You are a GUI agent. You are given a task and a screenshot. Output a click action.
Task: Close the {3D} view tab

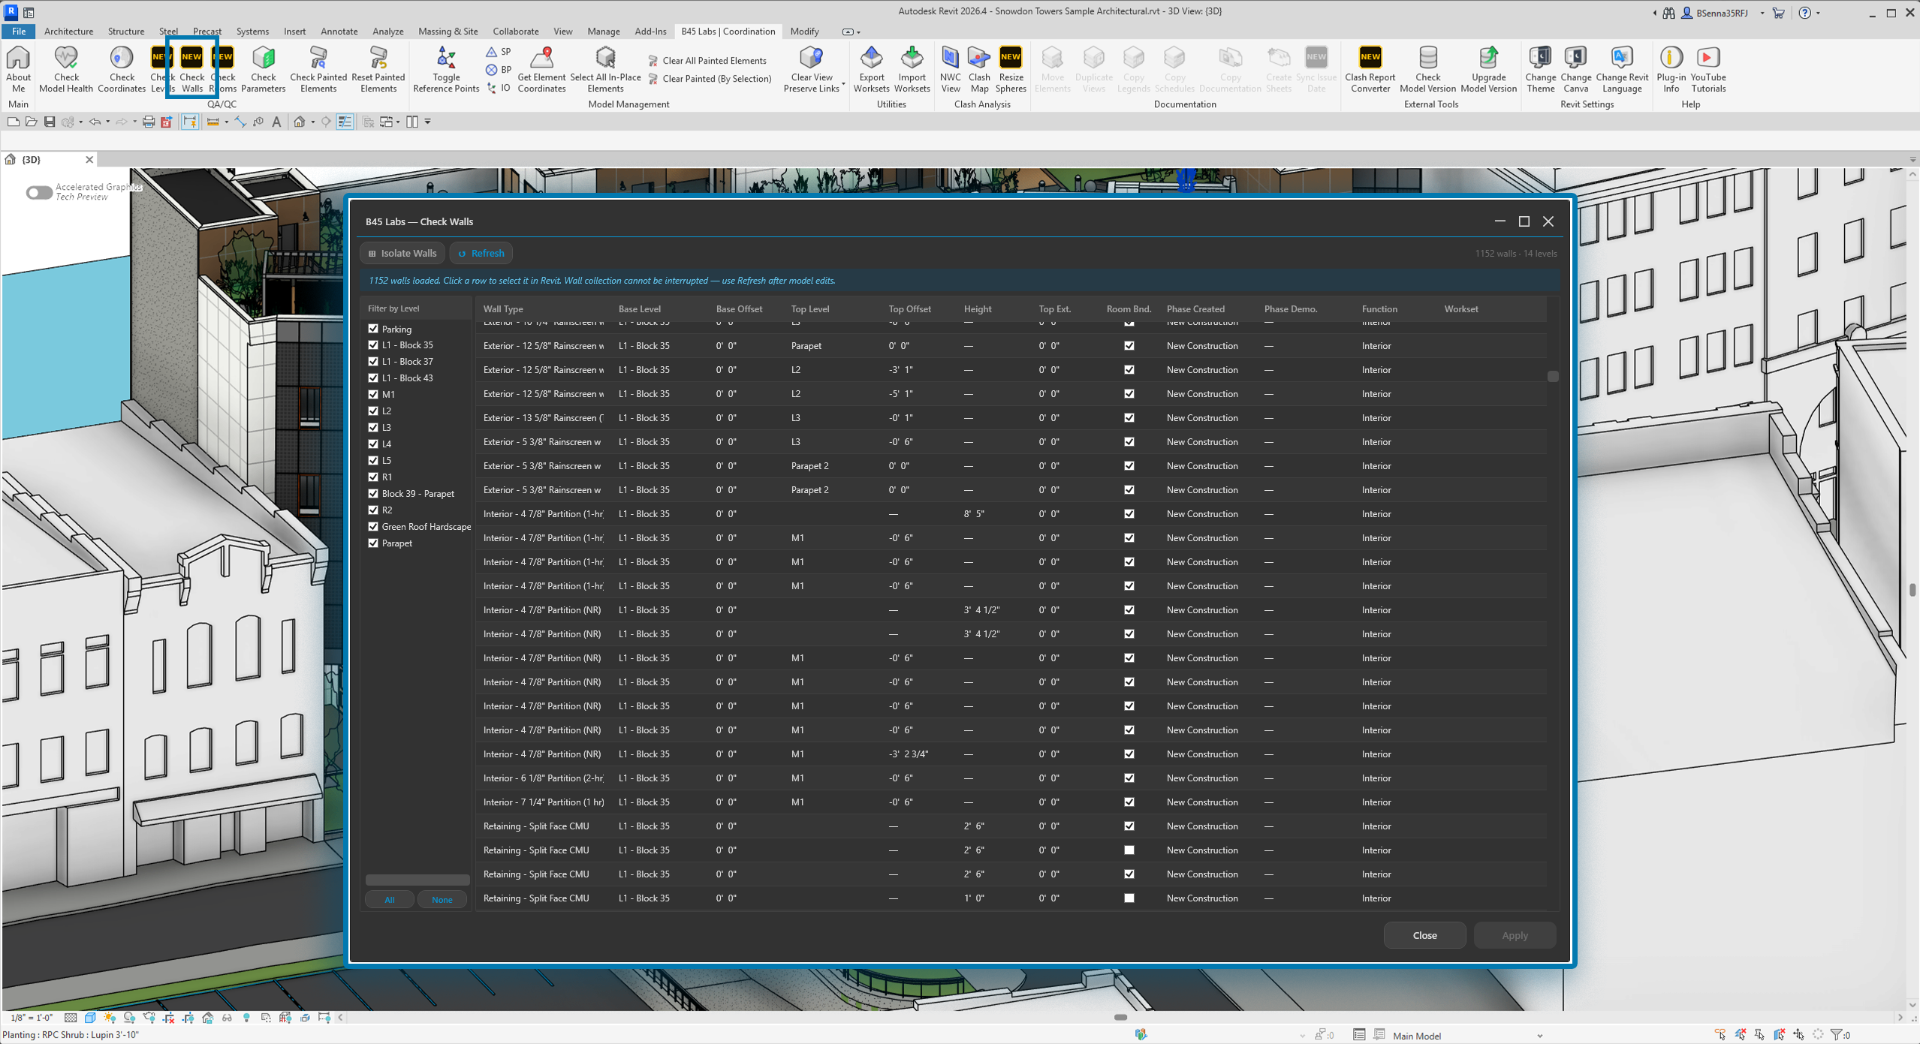coord(89,160)
